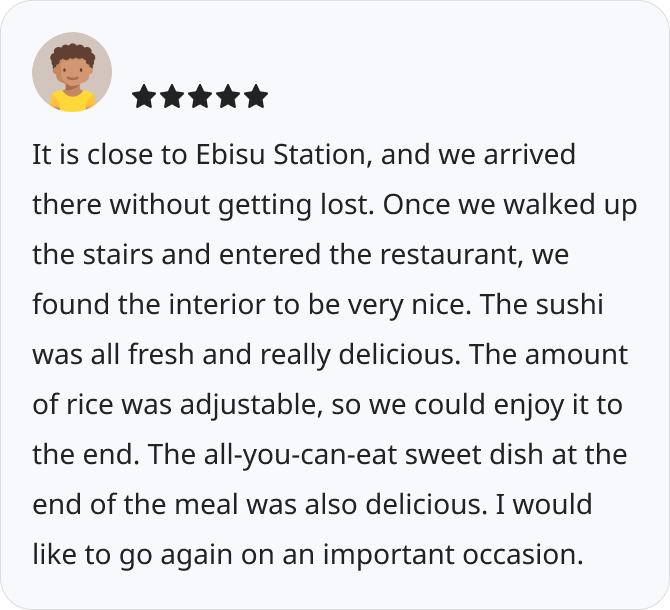
Task: Click the first star in the rating
Action: coord(144,97)
